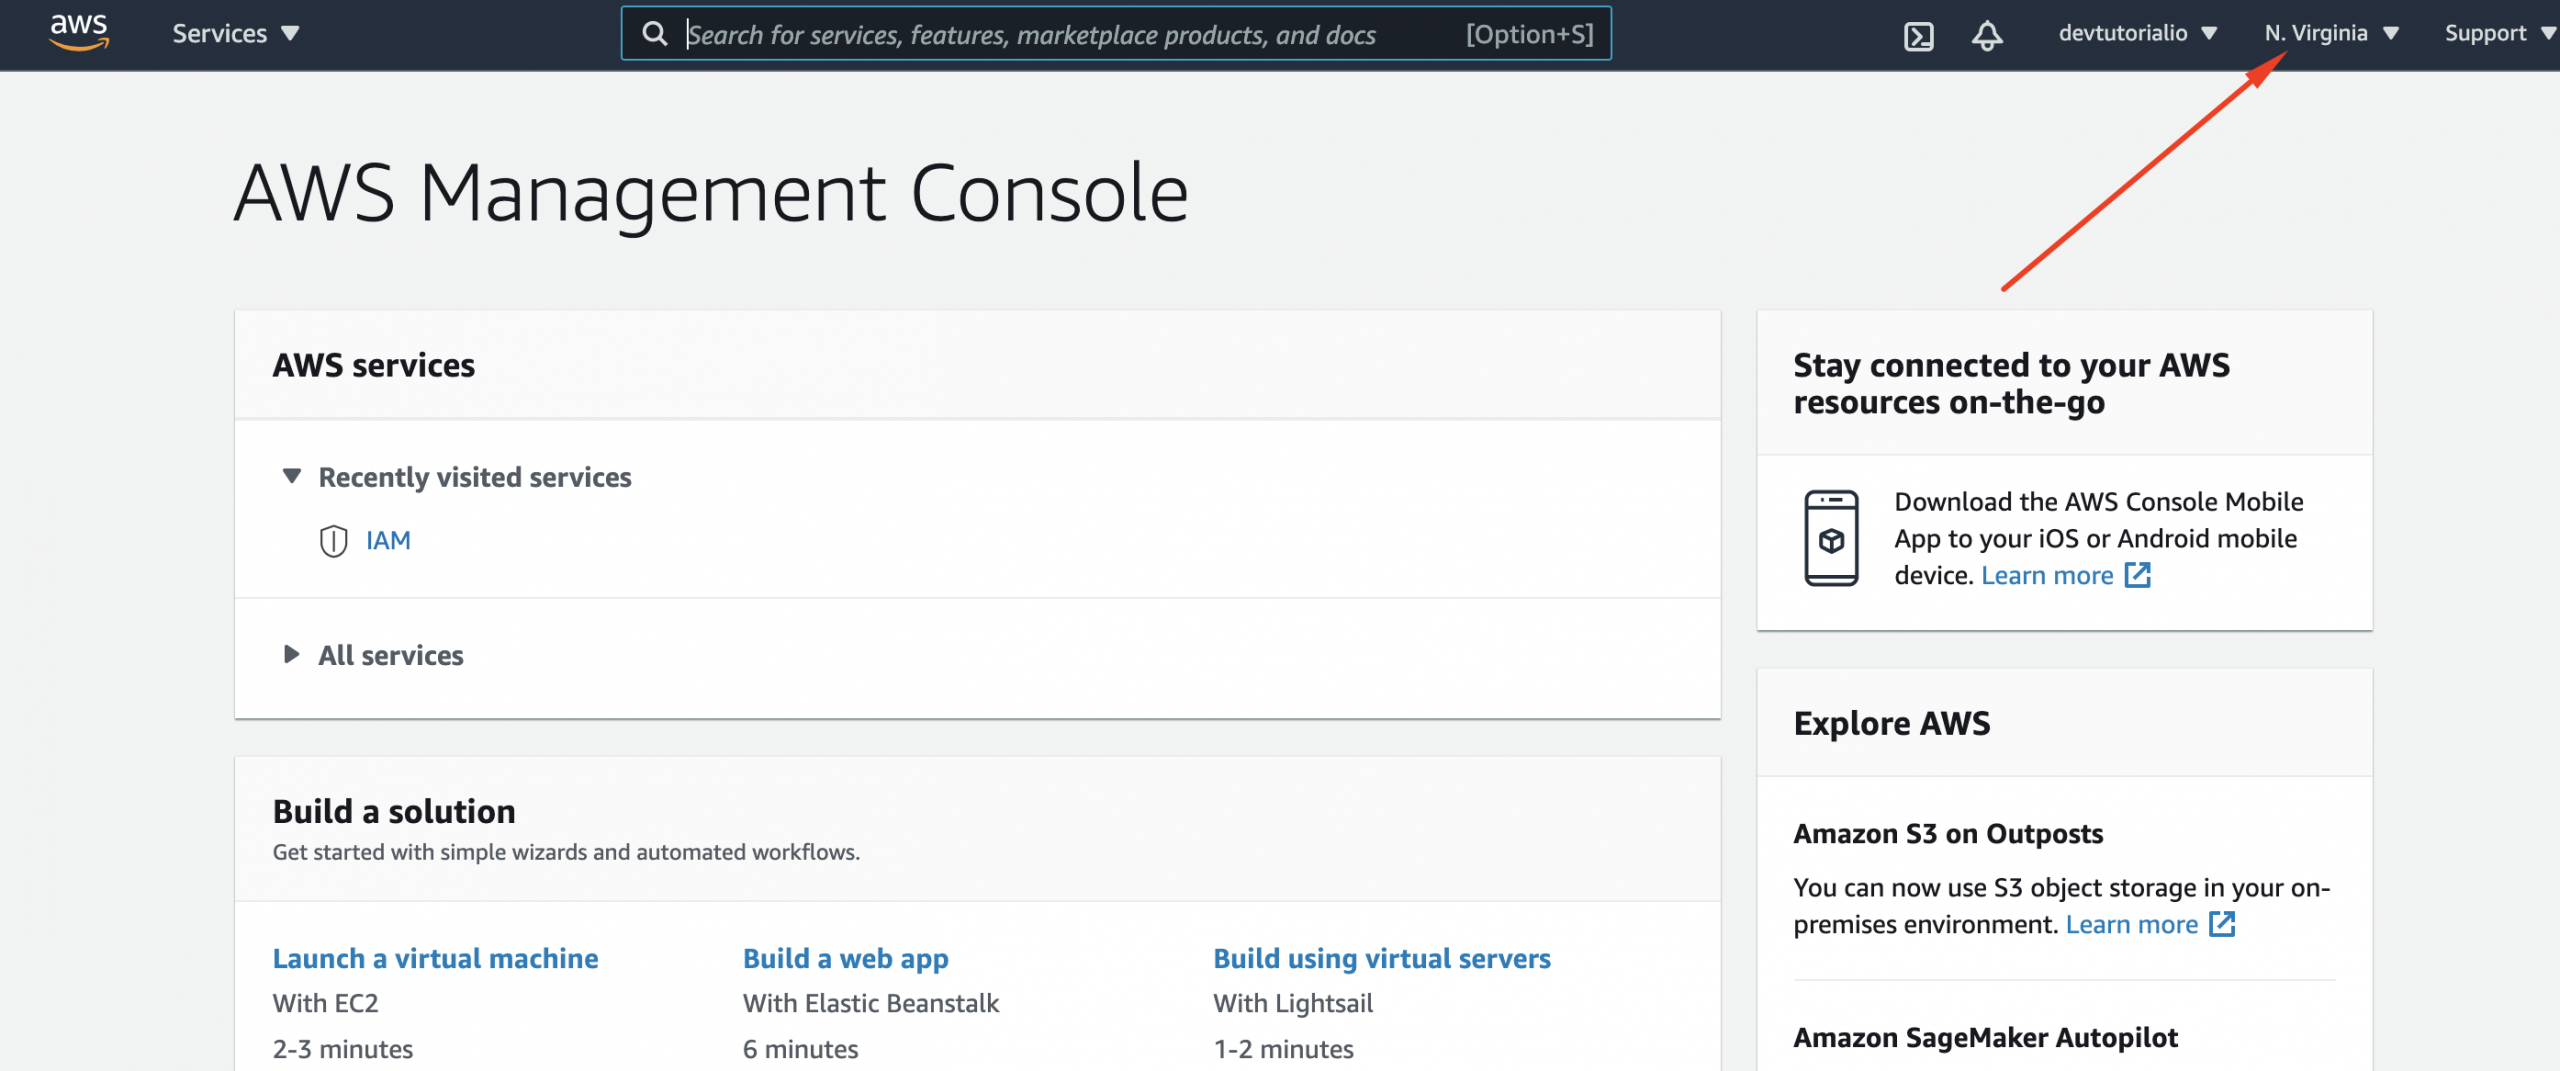2560x1071 pixels.
Task: Click the AWS logo home icon
Action: coord(79,32)
